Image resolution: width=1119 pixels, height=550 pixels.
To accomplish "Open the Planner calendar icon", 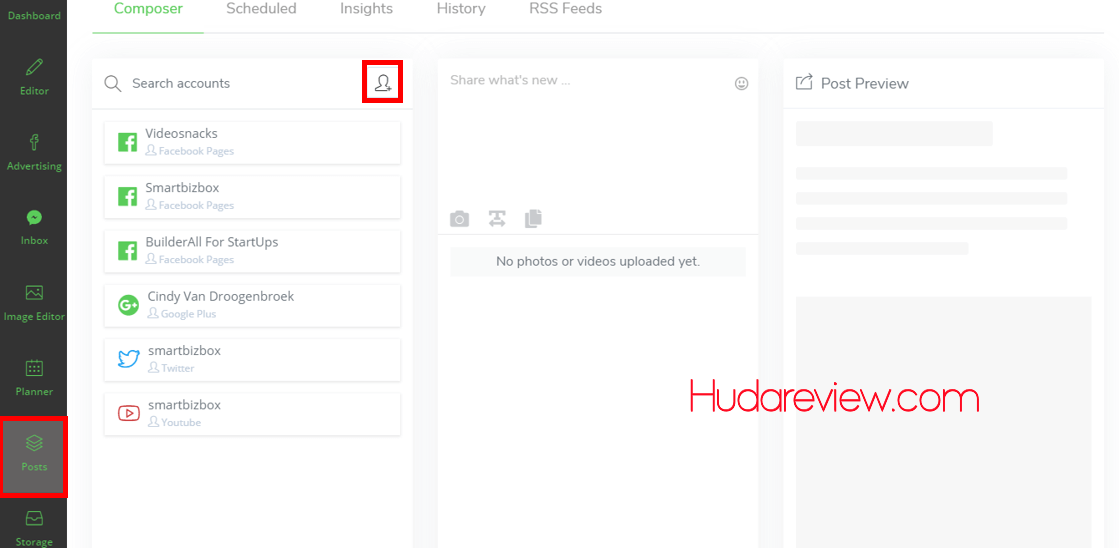I will tap(34, 377).
